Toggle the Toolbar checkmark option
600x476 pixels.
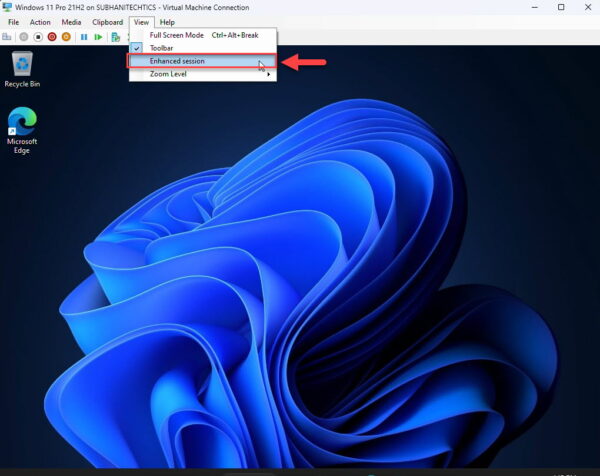pyautogui.click(x=162, y=48)
